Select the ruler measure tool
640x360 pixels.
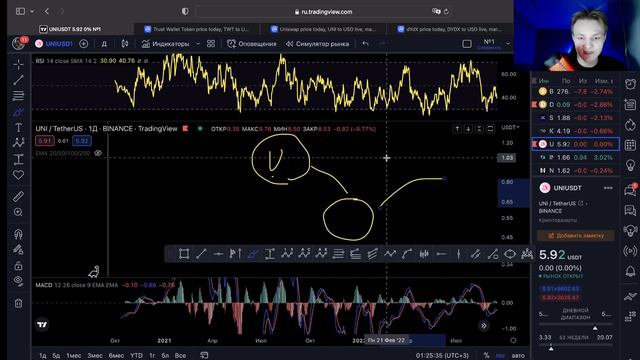coord(18,197)
